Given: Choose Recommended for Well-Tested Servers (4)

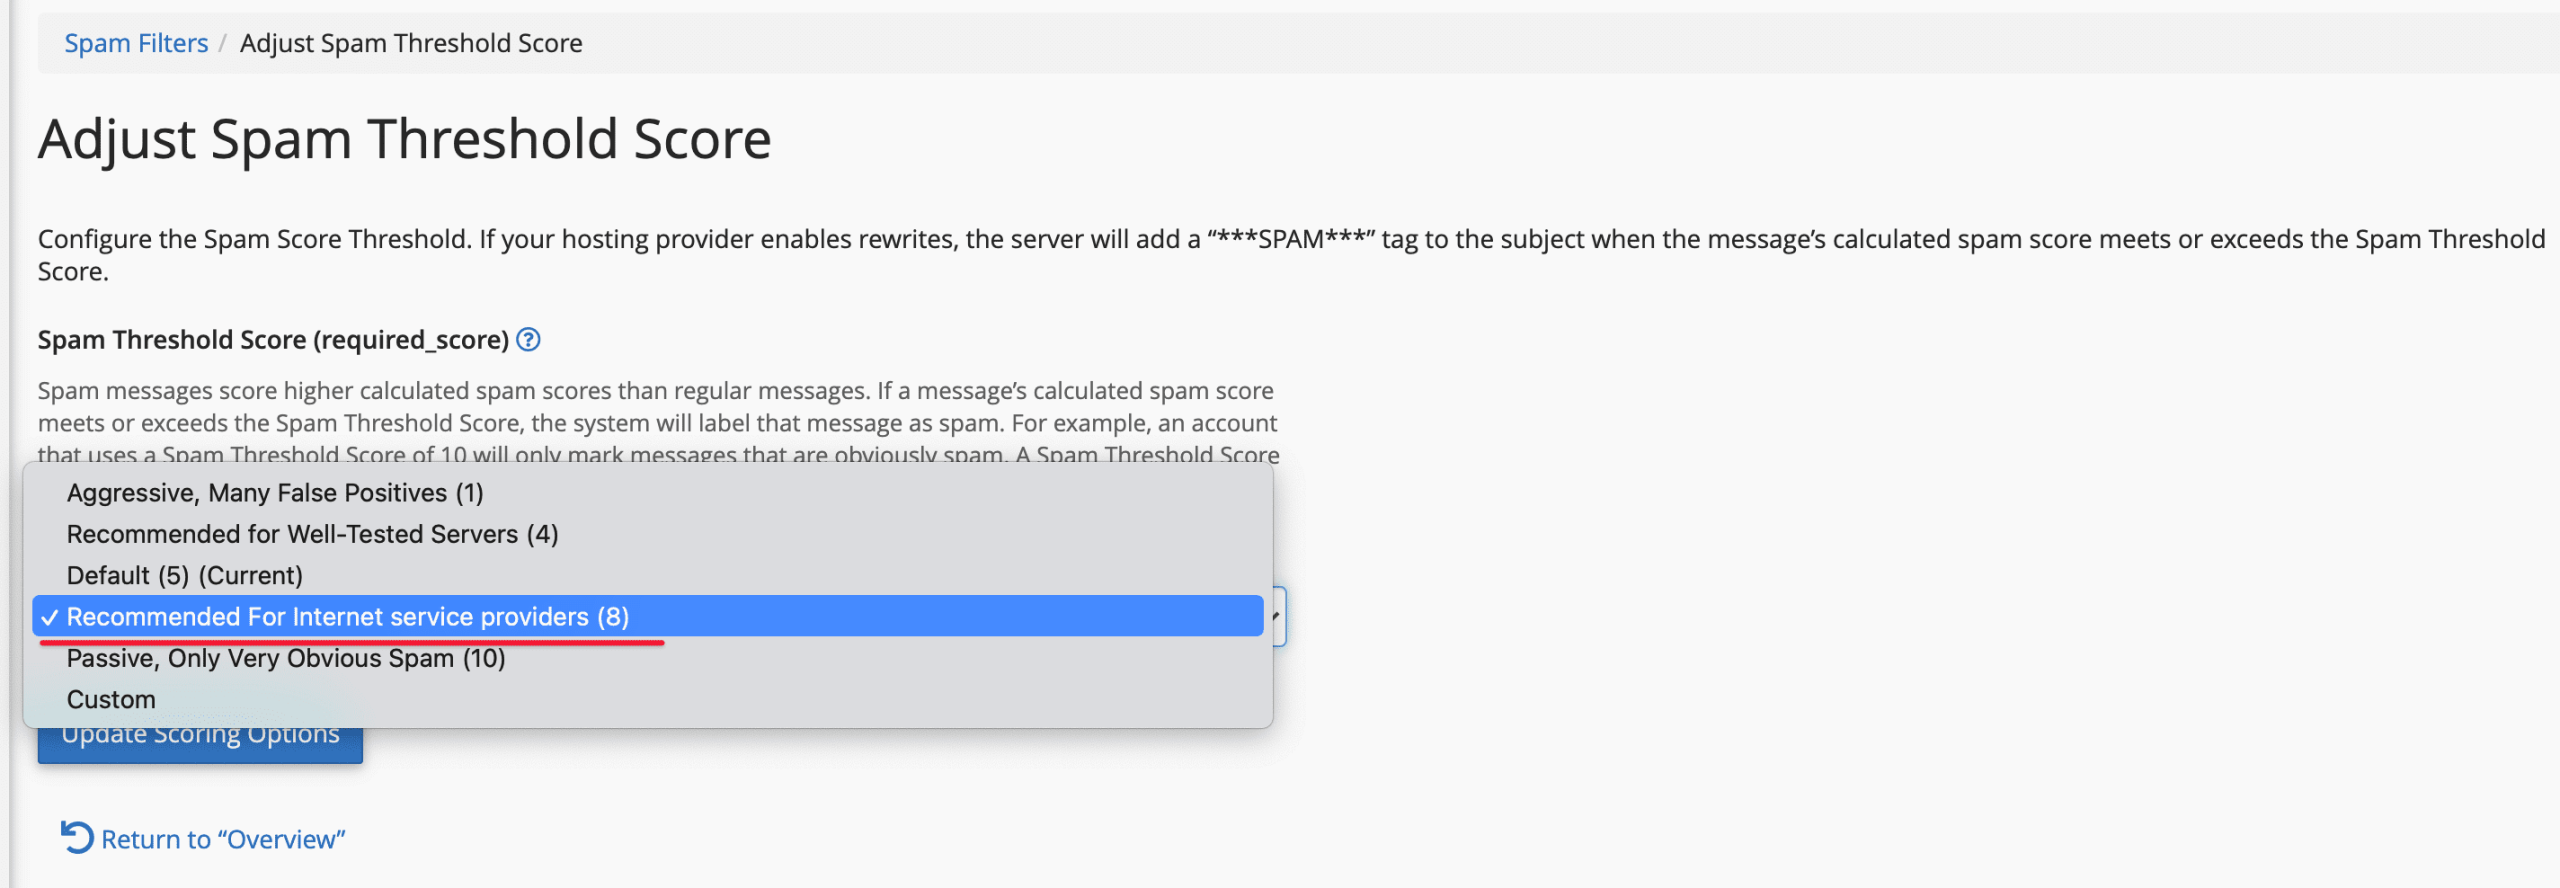Looking at the screenshot, I should (312, 534).
